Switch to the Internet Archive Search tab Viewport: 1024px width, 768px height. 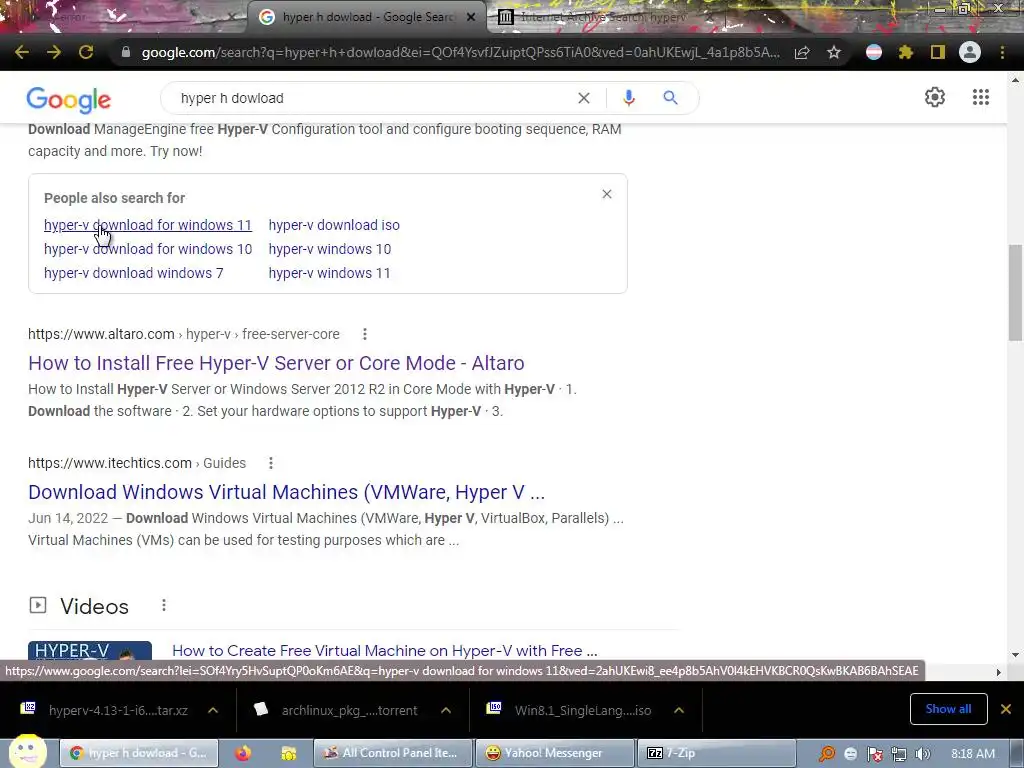point(604,17)
